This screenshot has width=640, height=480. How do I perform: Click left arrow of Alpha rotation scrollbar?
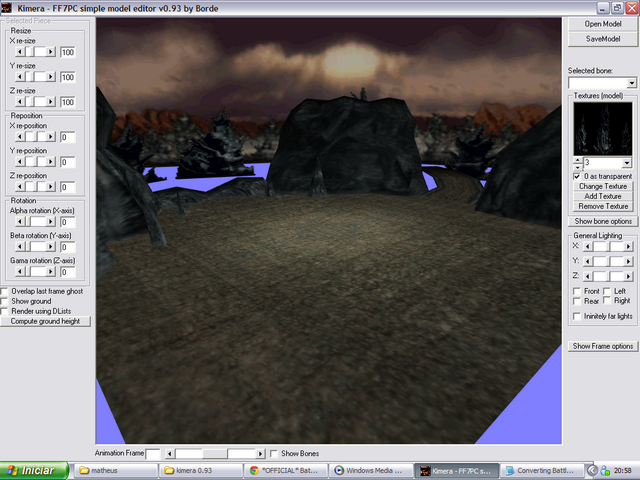click(x=20, y=222)
